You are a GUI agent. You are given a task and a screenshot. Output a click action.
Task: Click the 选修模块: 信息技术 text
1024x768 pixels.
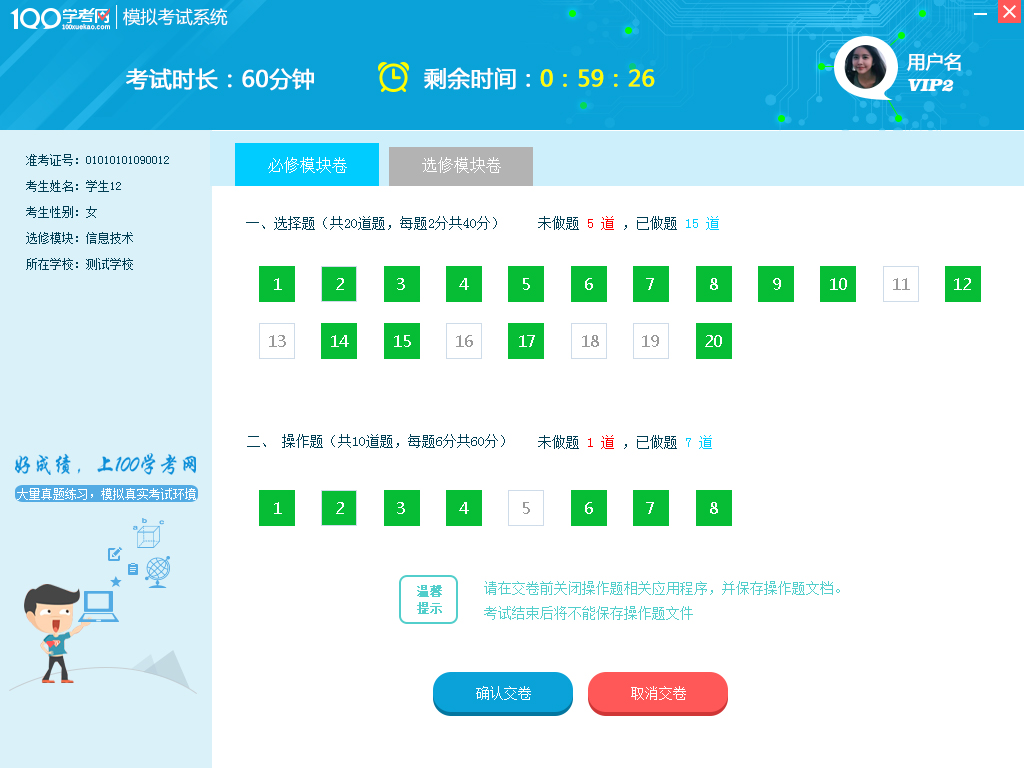[79, 238]
